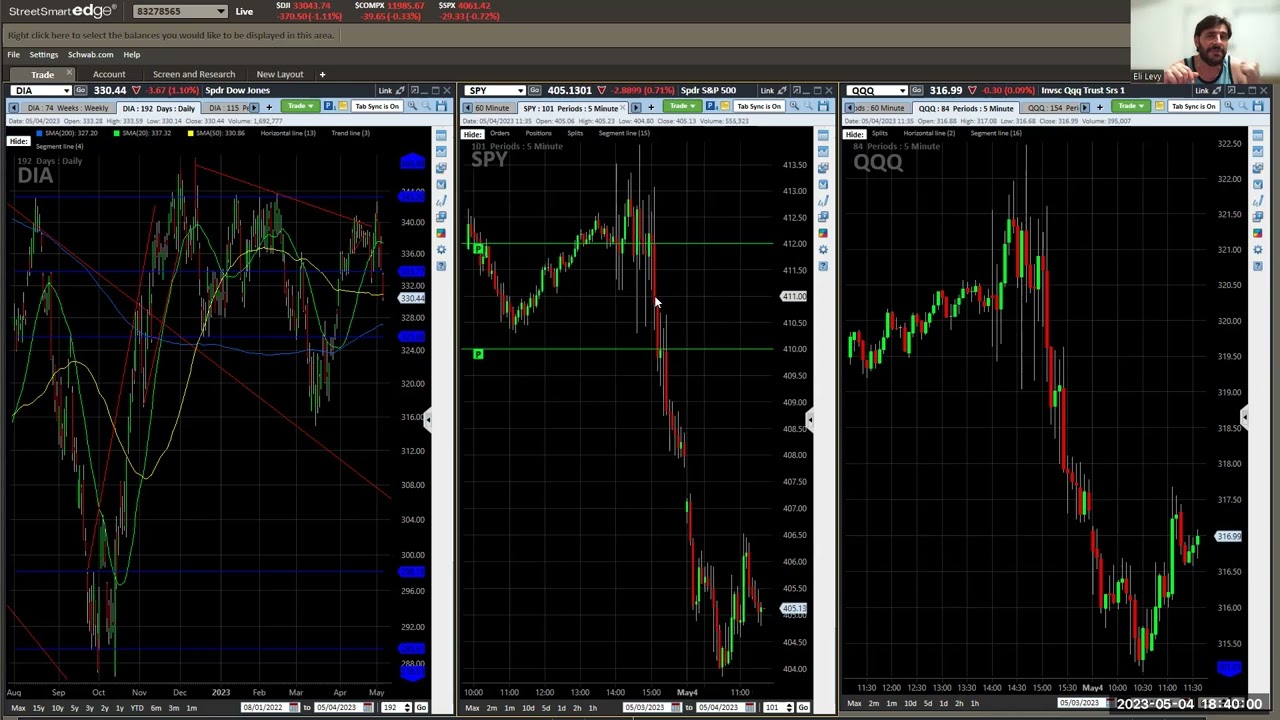Add a new chart tab in QQQ window
This screenshot has height=720, width=1280.
point(1100,107)
